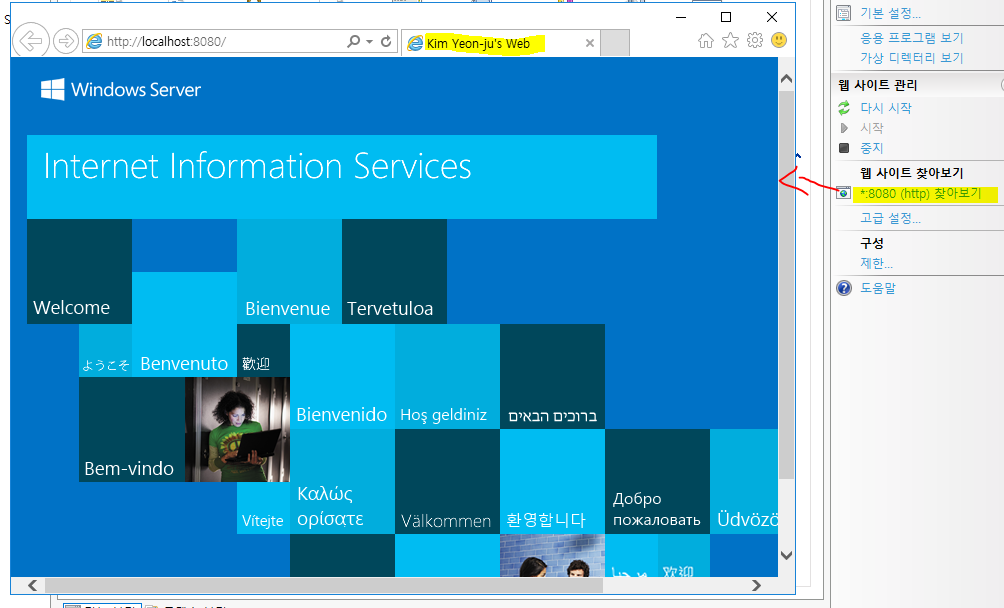The image size is (1004, 608).
Task: Click the Καλώς ορίσατε tile
Action: pos(342,481)
